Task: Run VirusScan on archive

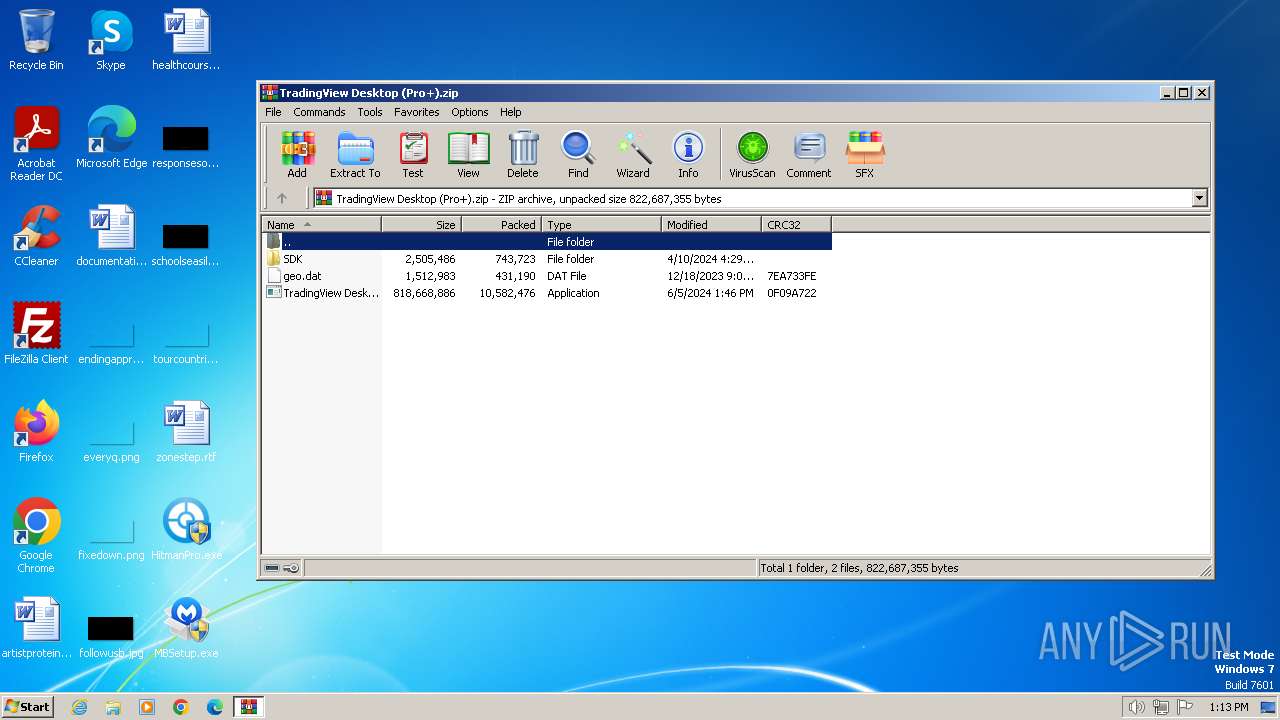Action: (752, 155)
